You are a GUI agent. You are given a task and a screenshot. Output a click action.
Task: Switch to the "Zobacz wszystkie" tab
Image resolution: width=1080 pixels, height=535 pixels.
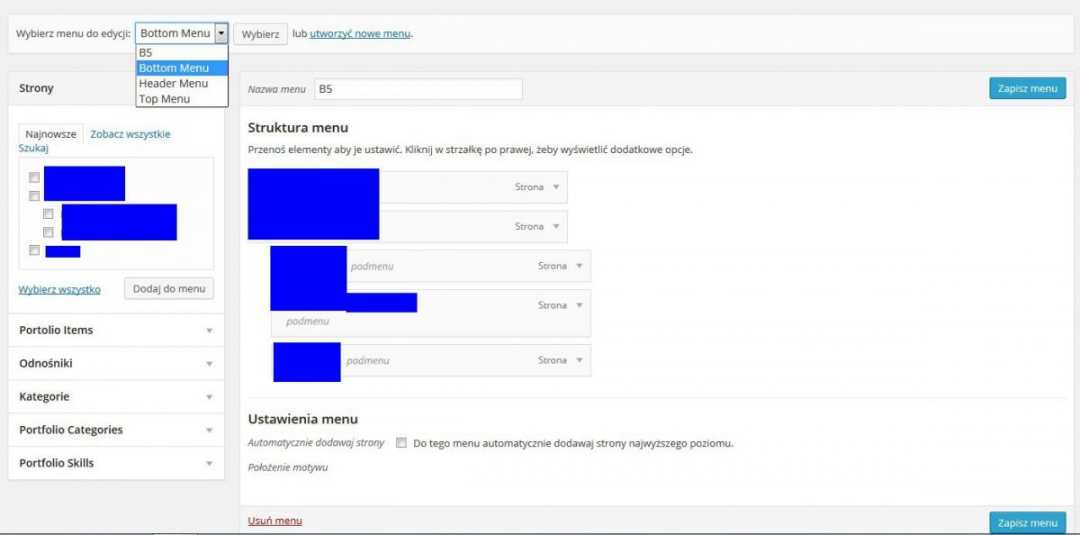coord(130,134)
